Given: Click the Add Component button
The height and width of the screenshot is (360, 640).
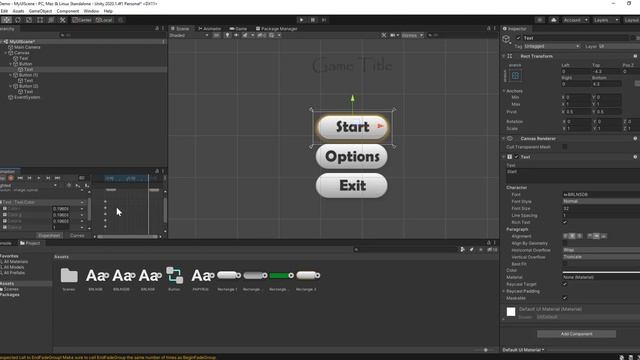Looking at the screenshot, I should (x=576, y=334).
